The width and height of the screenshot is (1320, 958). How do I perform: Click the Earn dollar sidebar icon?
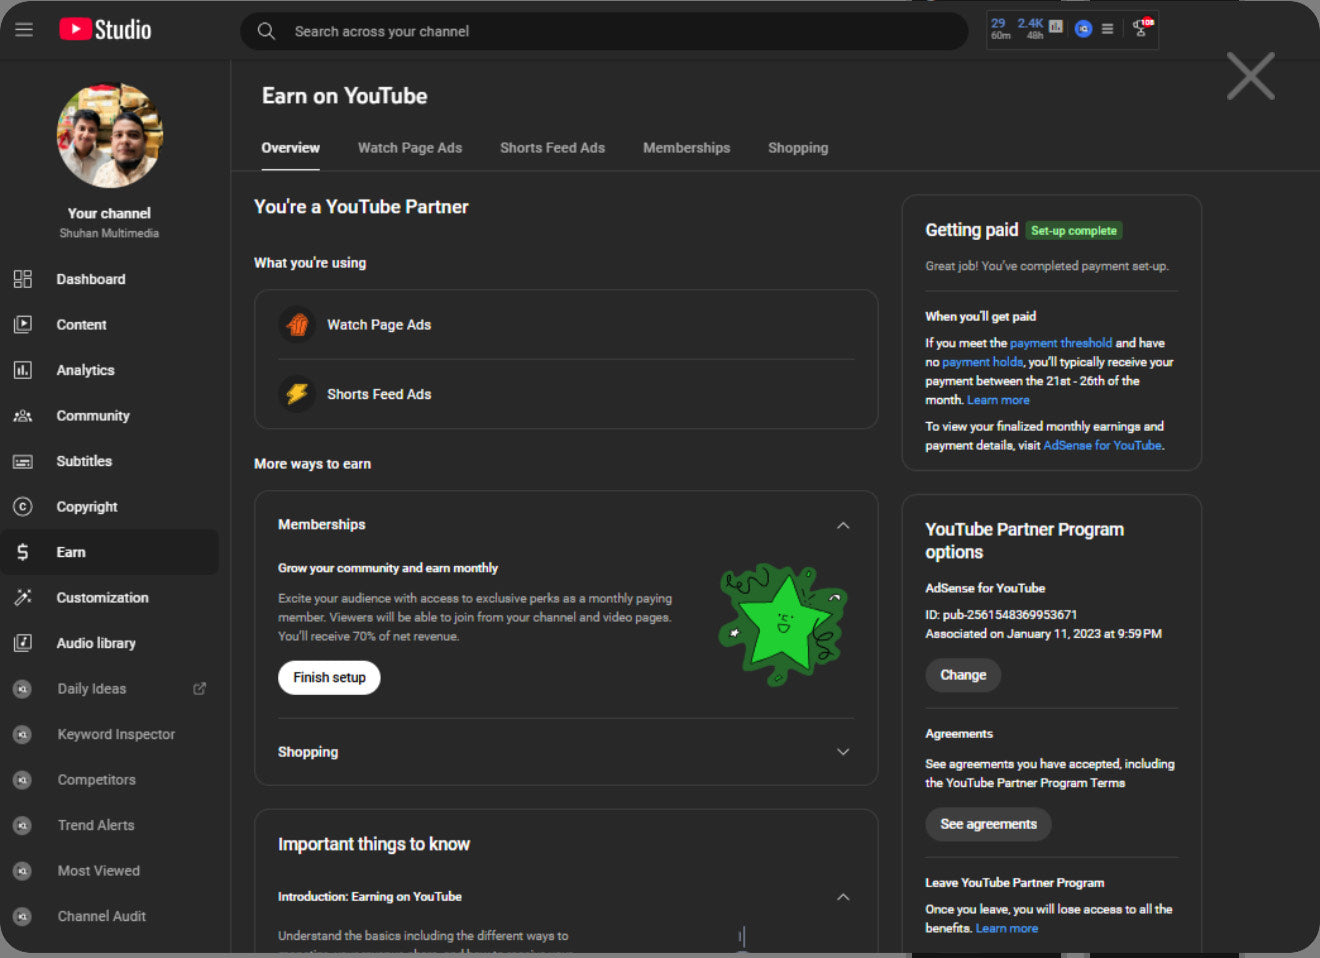coord(23,552)
